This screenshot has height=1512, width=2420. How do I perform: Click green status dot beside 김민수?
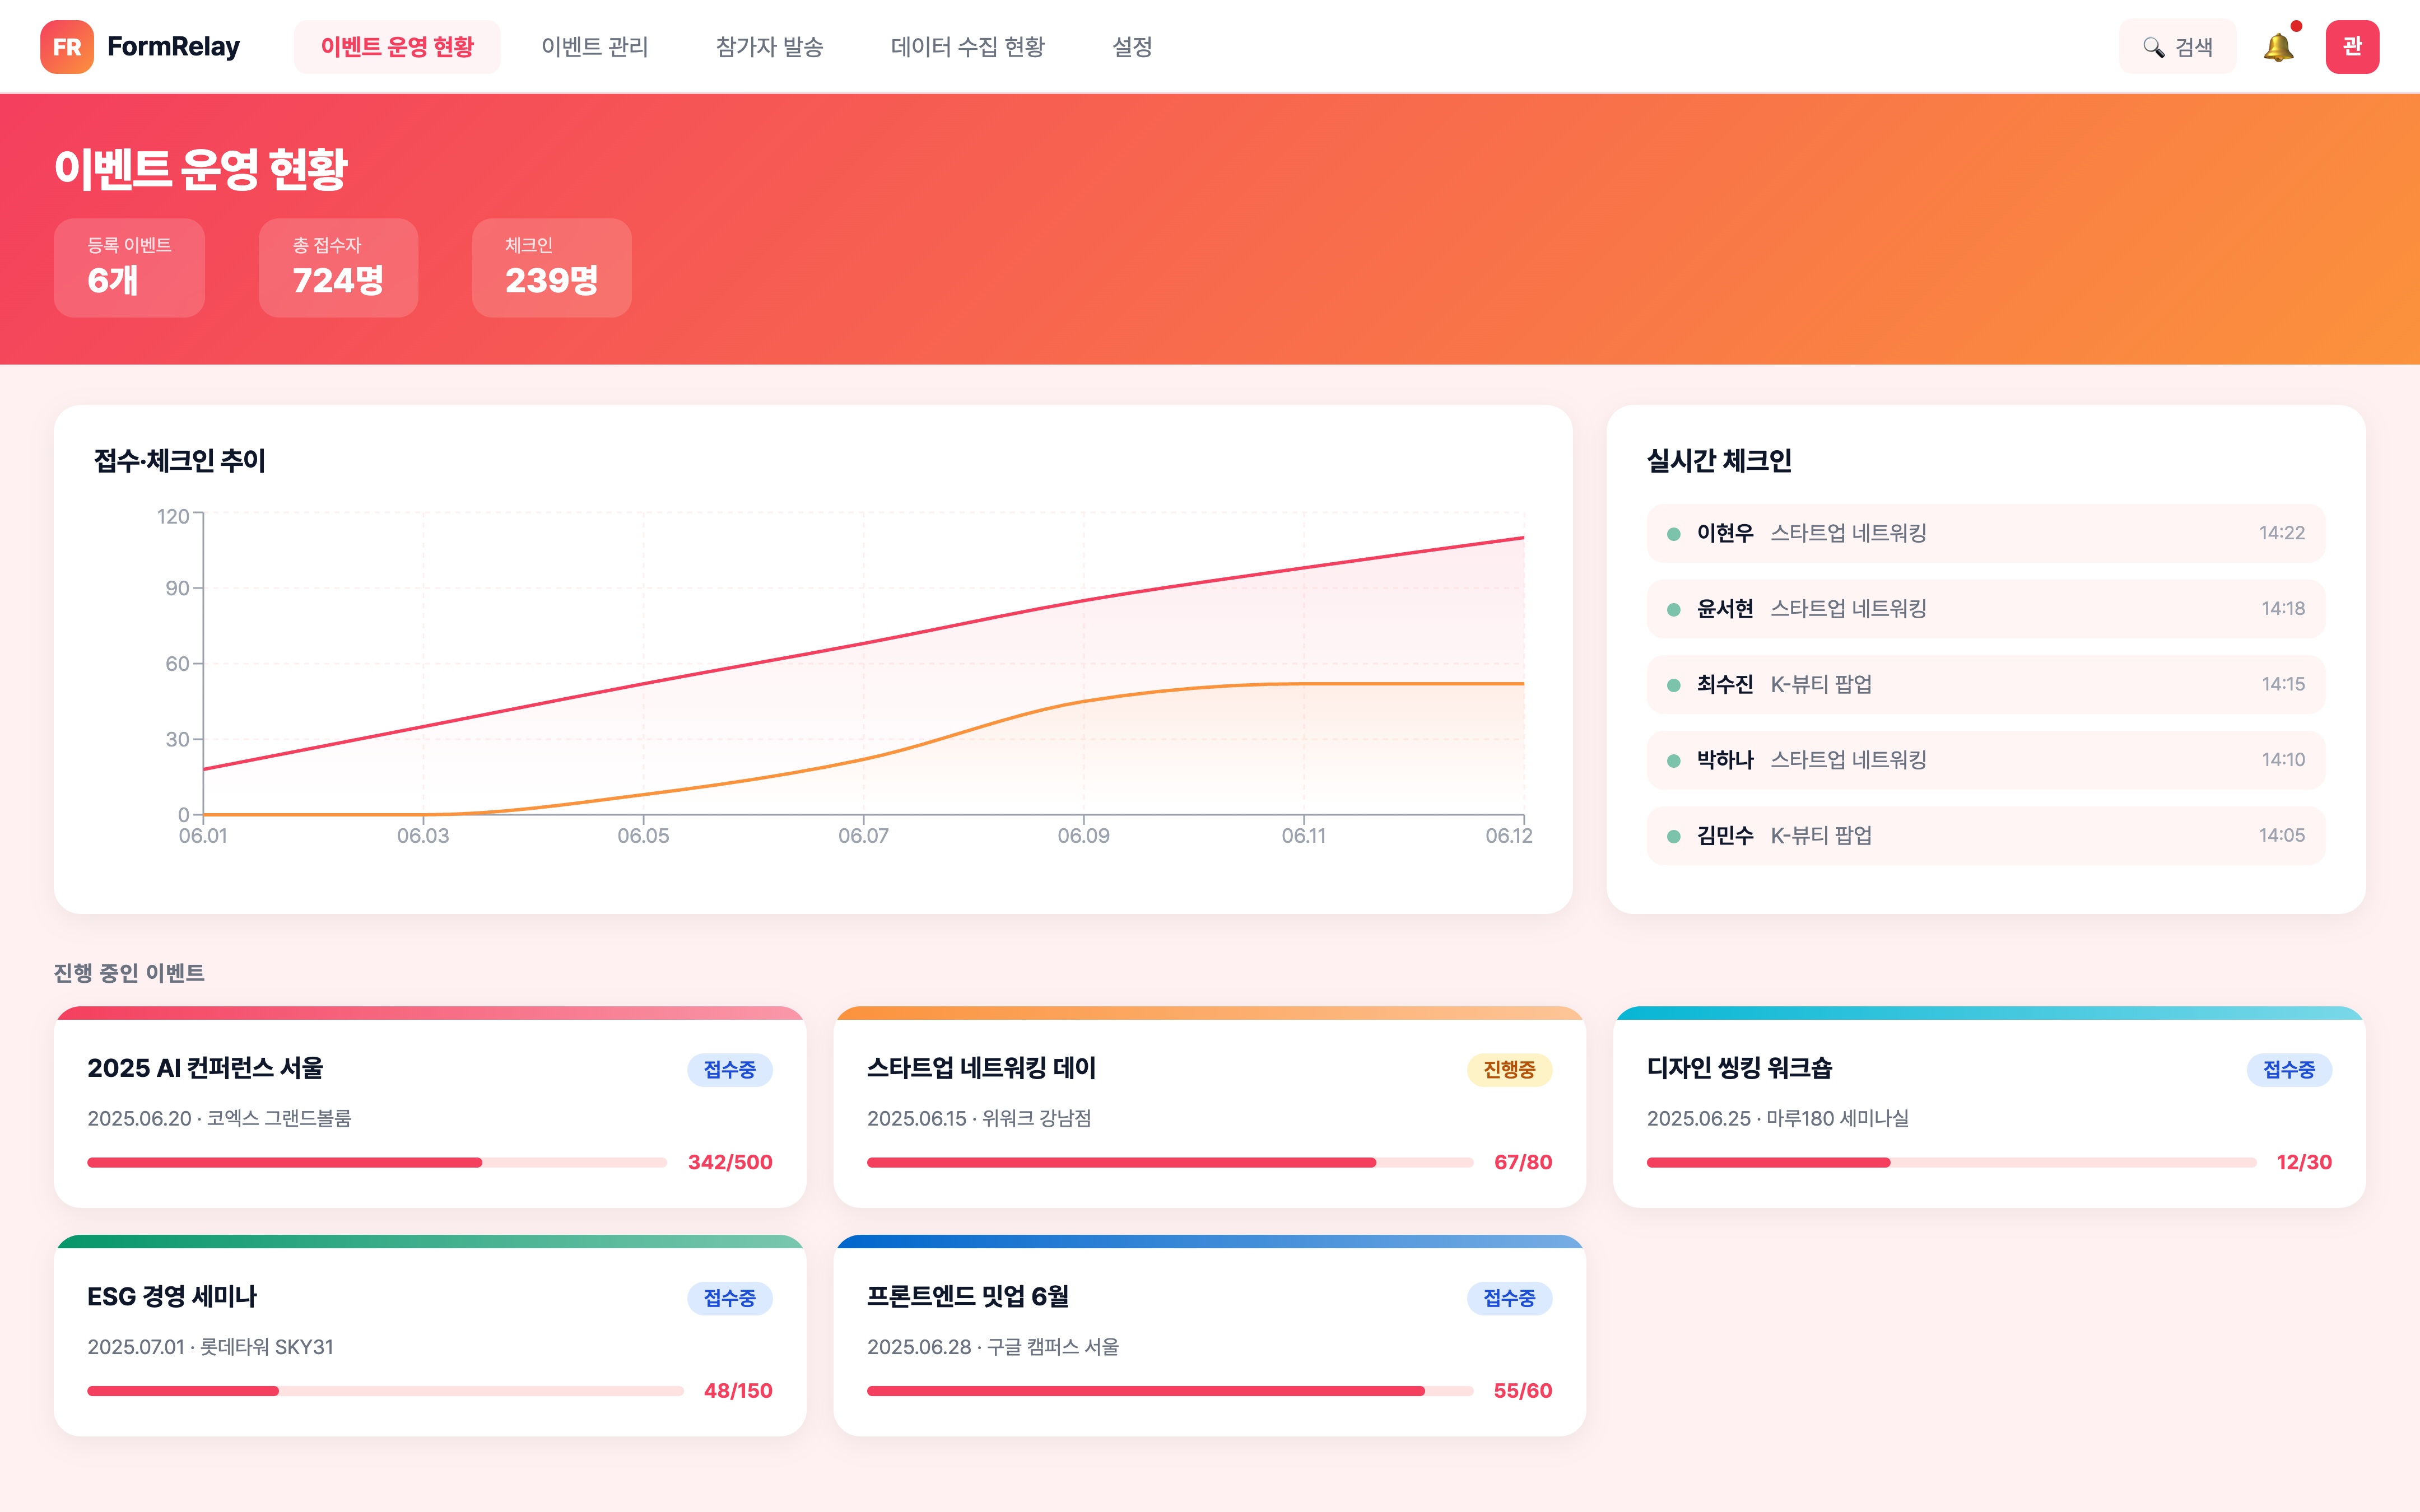1674,836
